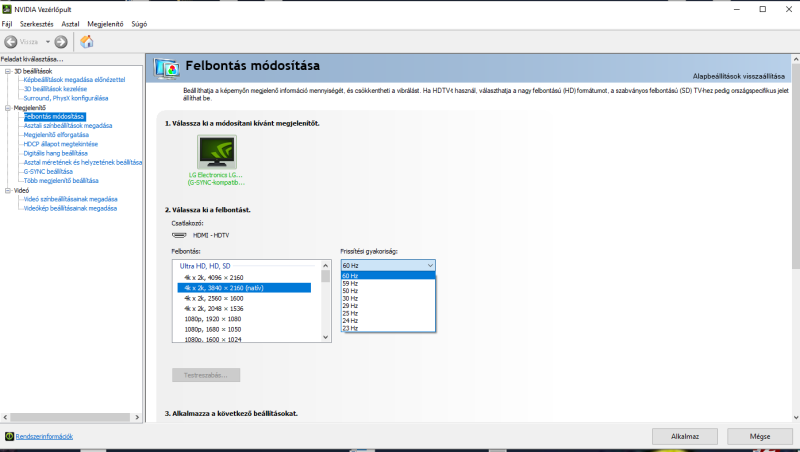Open Videó színbeállításainak megadása
The width and height of the screenshot is (800, 452).
70,199
